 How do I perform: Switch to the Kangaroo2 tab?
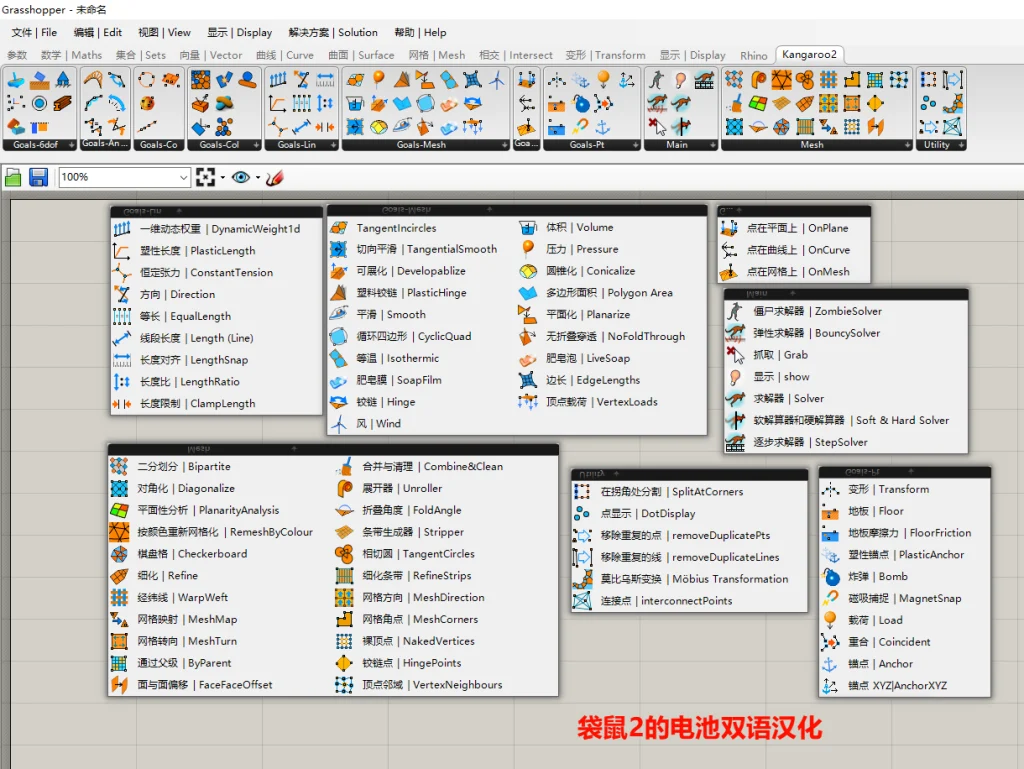point(809,54)
